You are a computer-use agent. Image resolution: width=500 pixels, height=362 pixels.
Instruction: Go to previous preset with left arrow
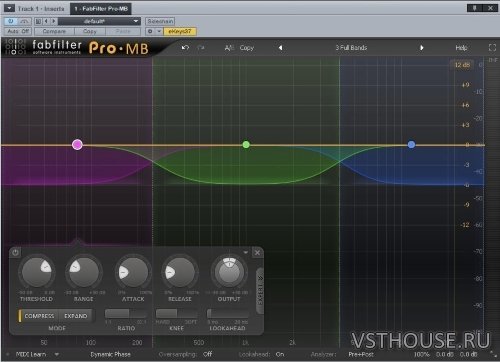coord(280,48)
